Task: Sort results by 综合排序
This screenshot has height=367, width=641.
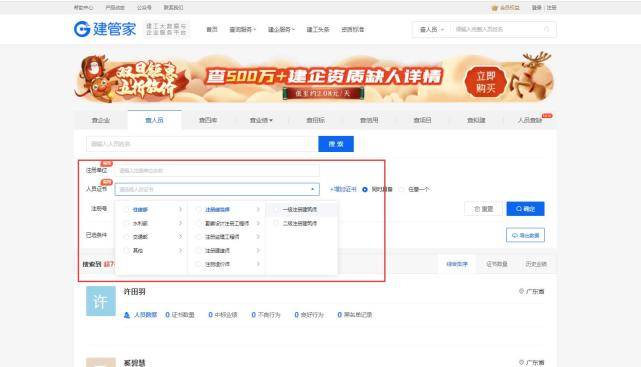Action: [x=457, y=264]
